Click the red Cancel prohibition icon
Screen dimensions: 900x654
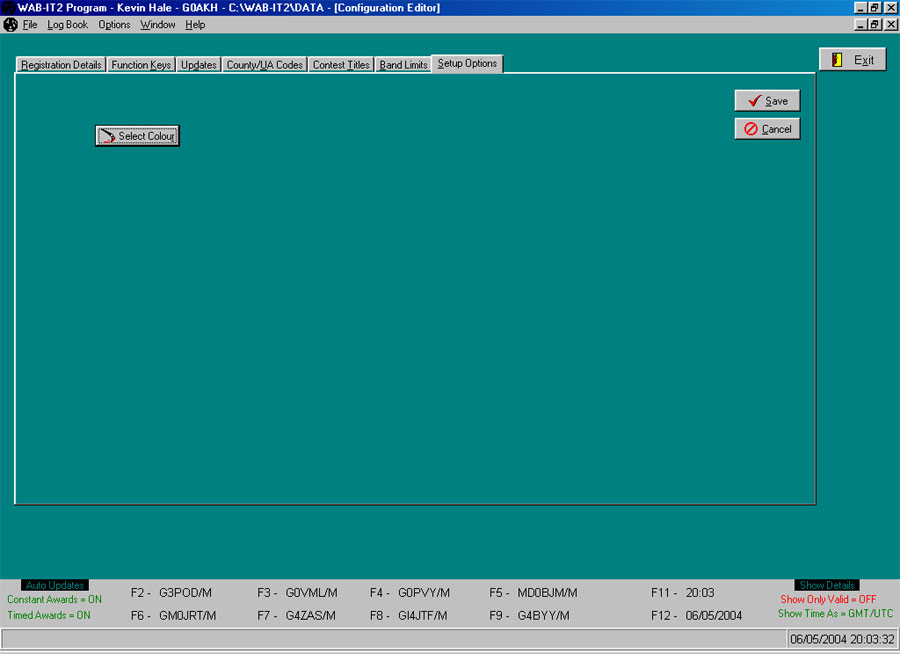751,128
